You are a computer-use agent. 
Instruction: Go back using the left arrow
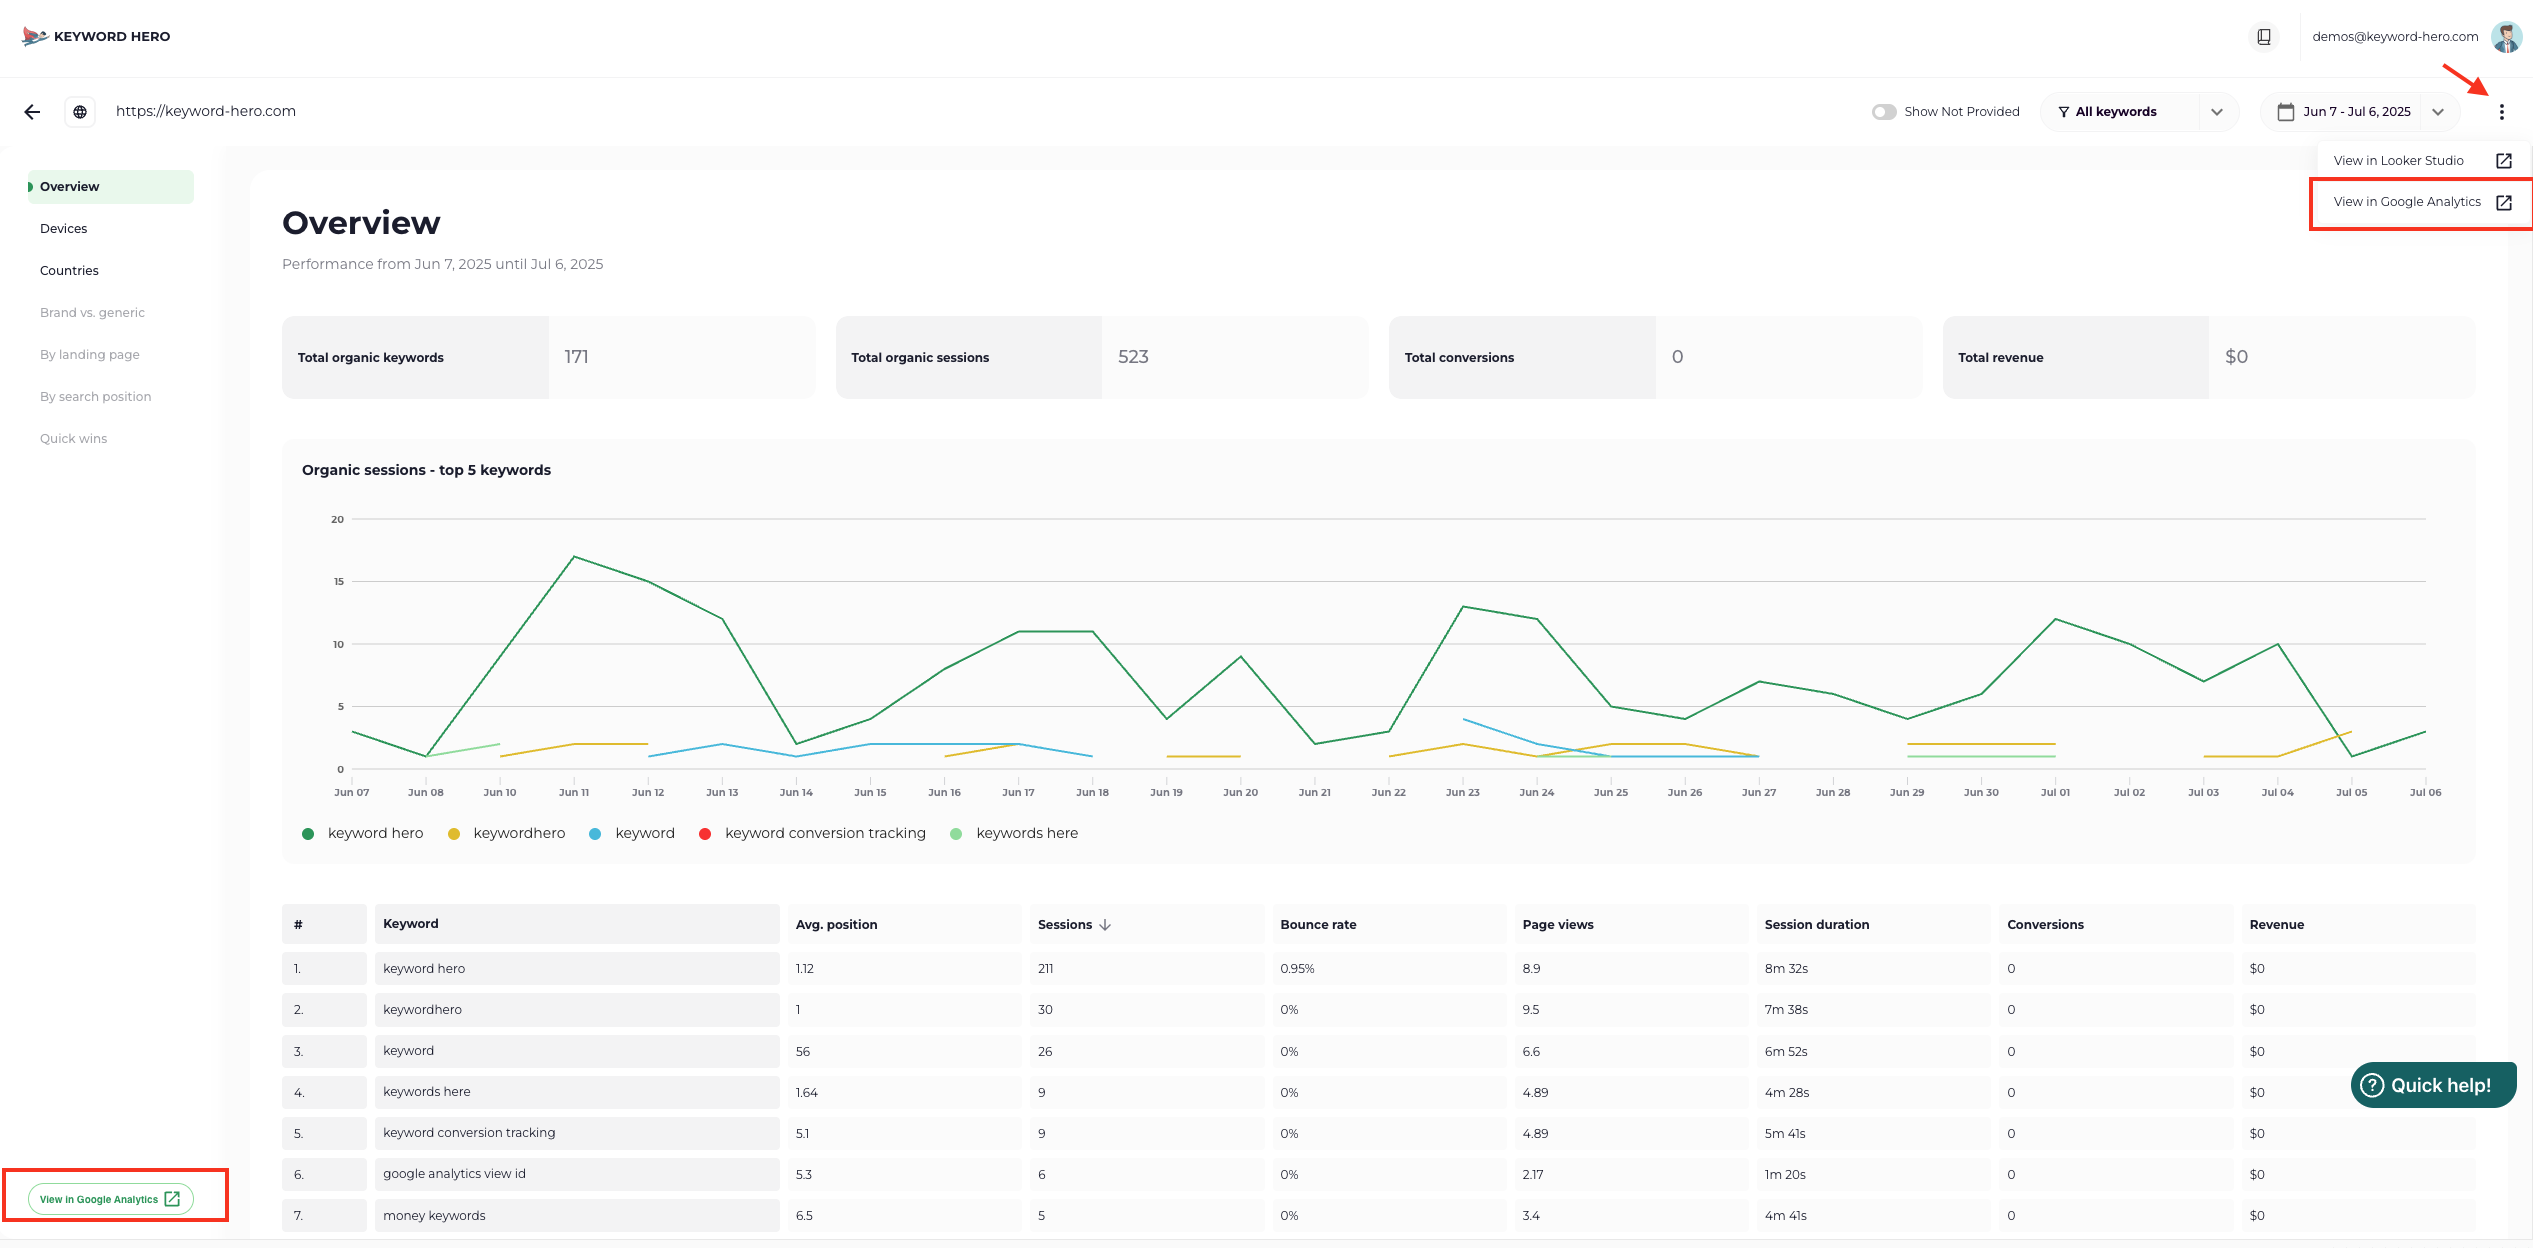click(x=33, y=112)
